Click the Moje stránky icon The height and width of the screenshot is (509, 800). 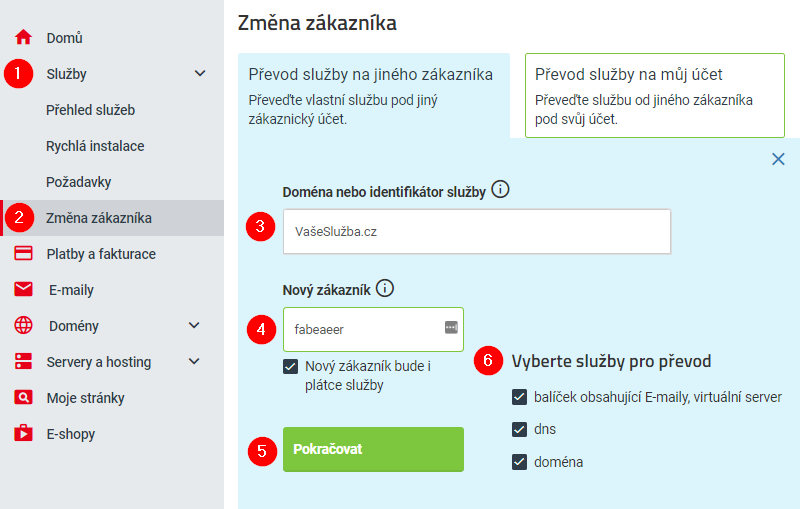click(24, 398)
